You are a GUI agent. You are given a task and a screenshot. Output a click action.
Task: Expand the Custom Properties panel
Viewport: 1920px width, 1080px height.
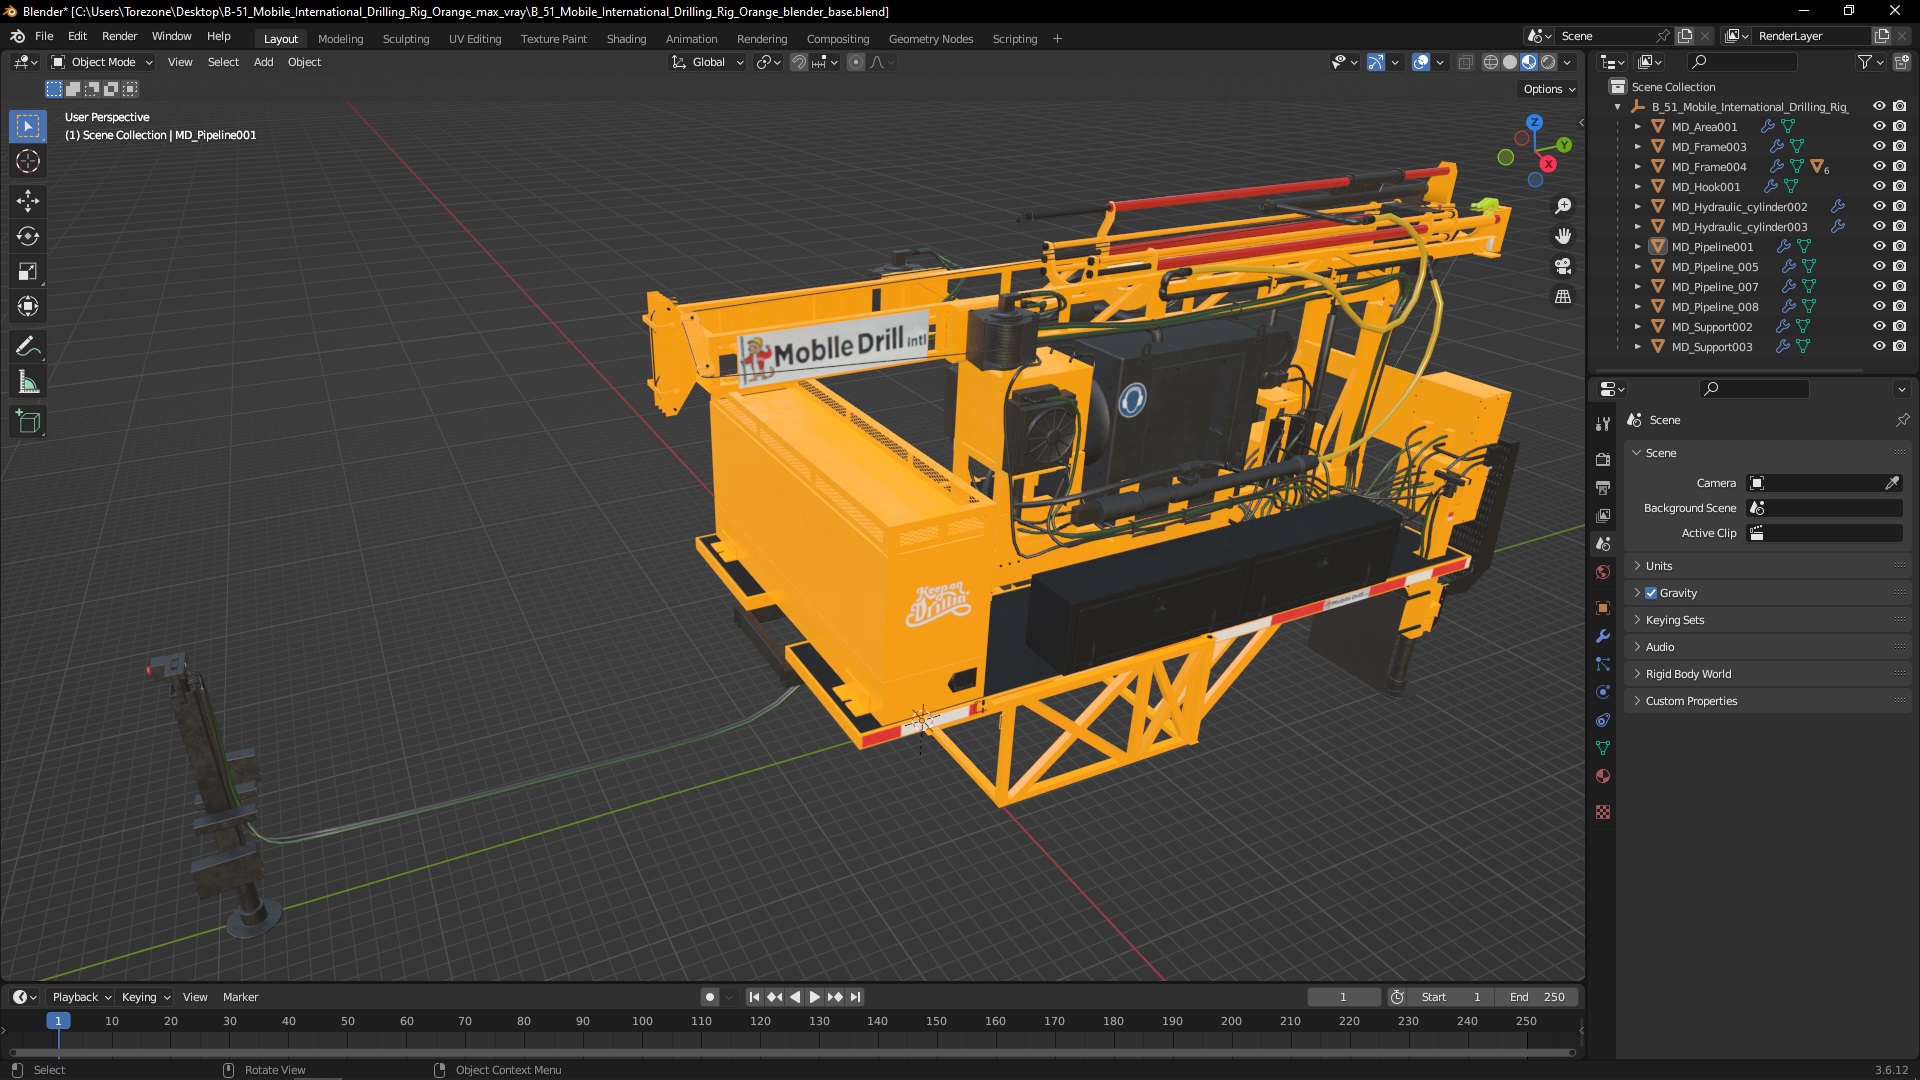coord(1767,701)
